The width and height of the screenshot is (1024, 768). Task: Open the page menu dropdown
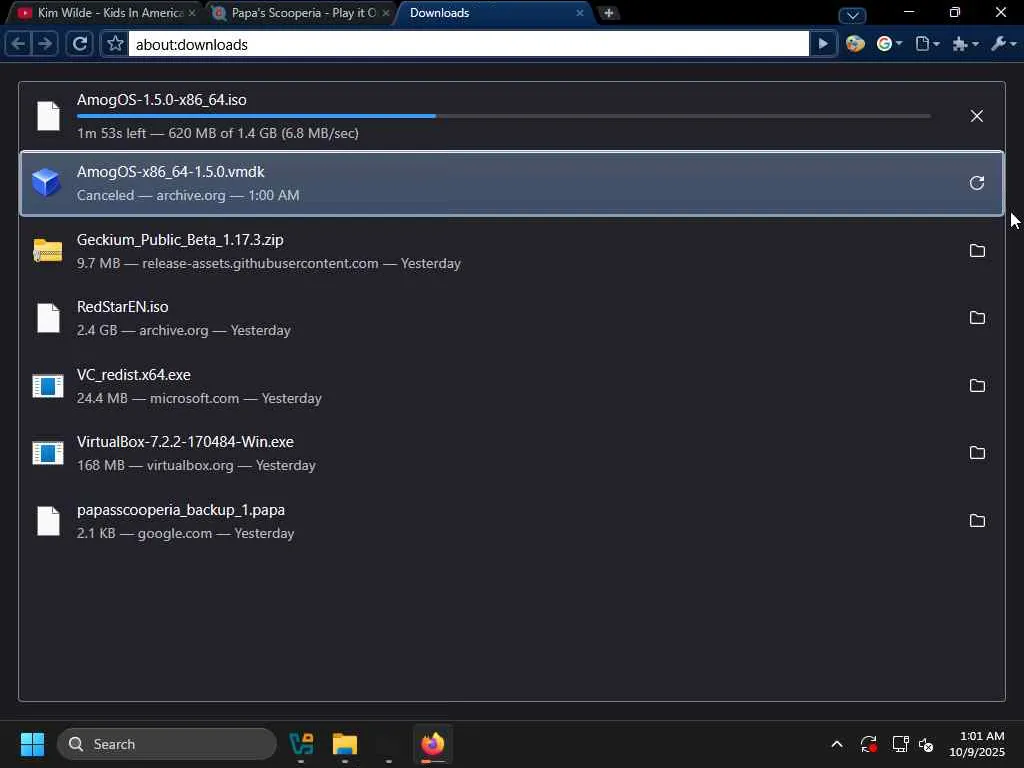pos(927,44)
